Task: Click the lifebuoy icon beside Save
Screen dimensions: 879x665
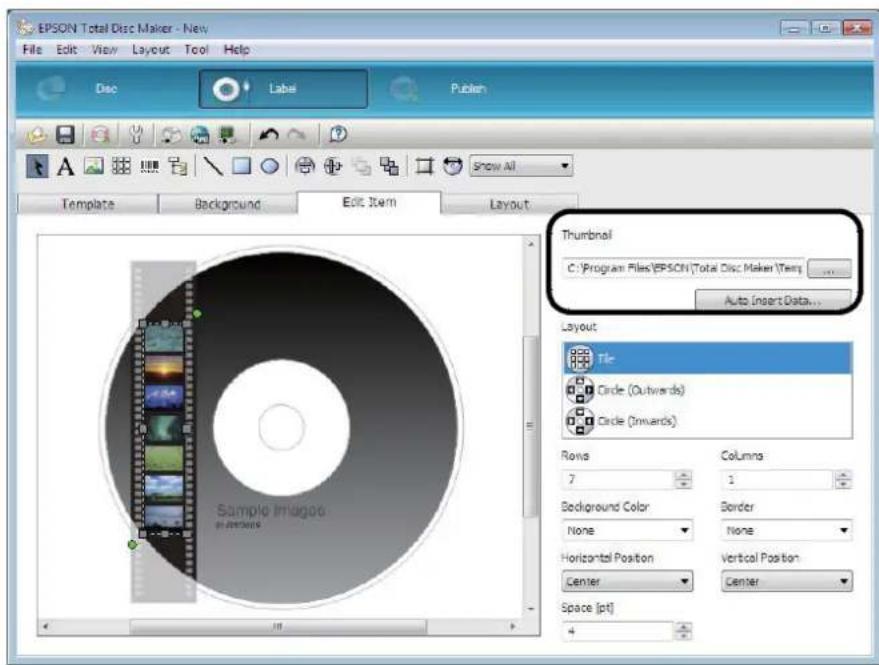Action: [x=100, y=135]
